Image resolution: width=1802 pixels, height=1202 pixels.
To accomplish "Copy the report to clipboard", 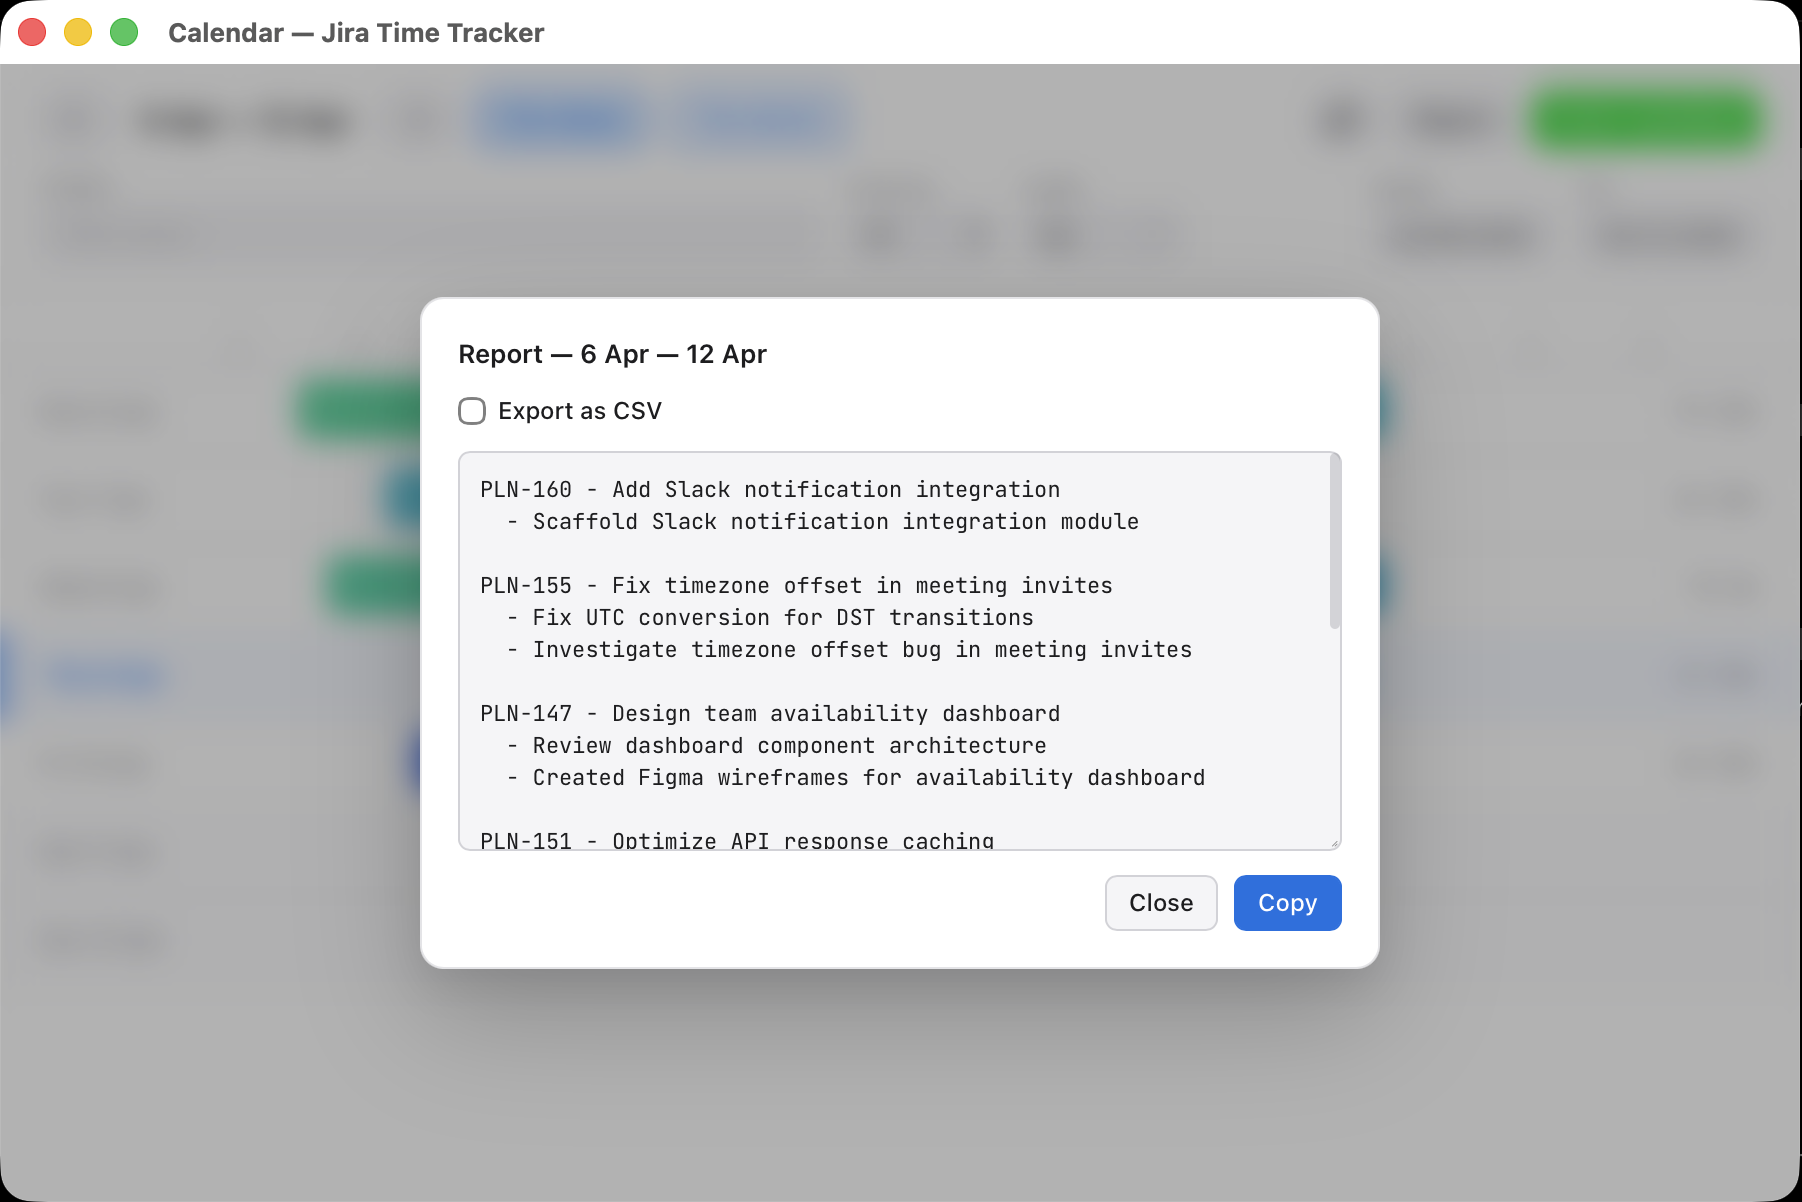I will [x=1287, y=903].
